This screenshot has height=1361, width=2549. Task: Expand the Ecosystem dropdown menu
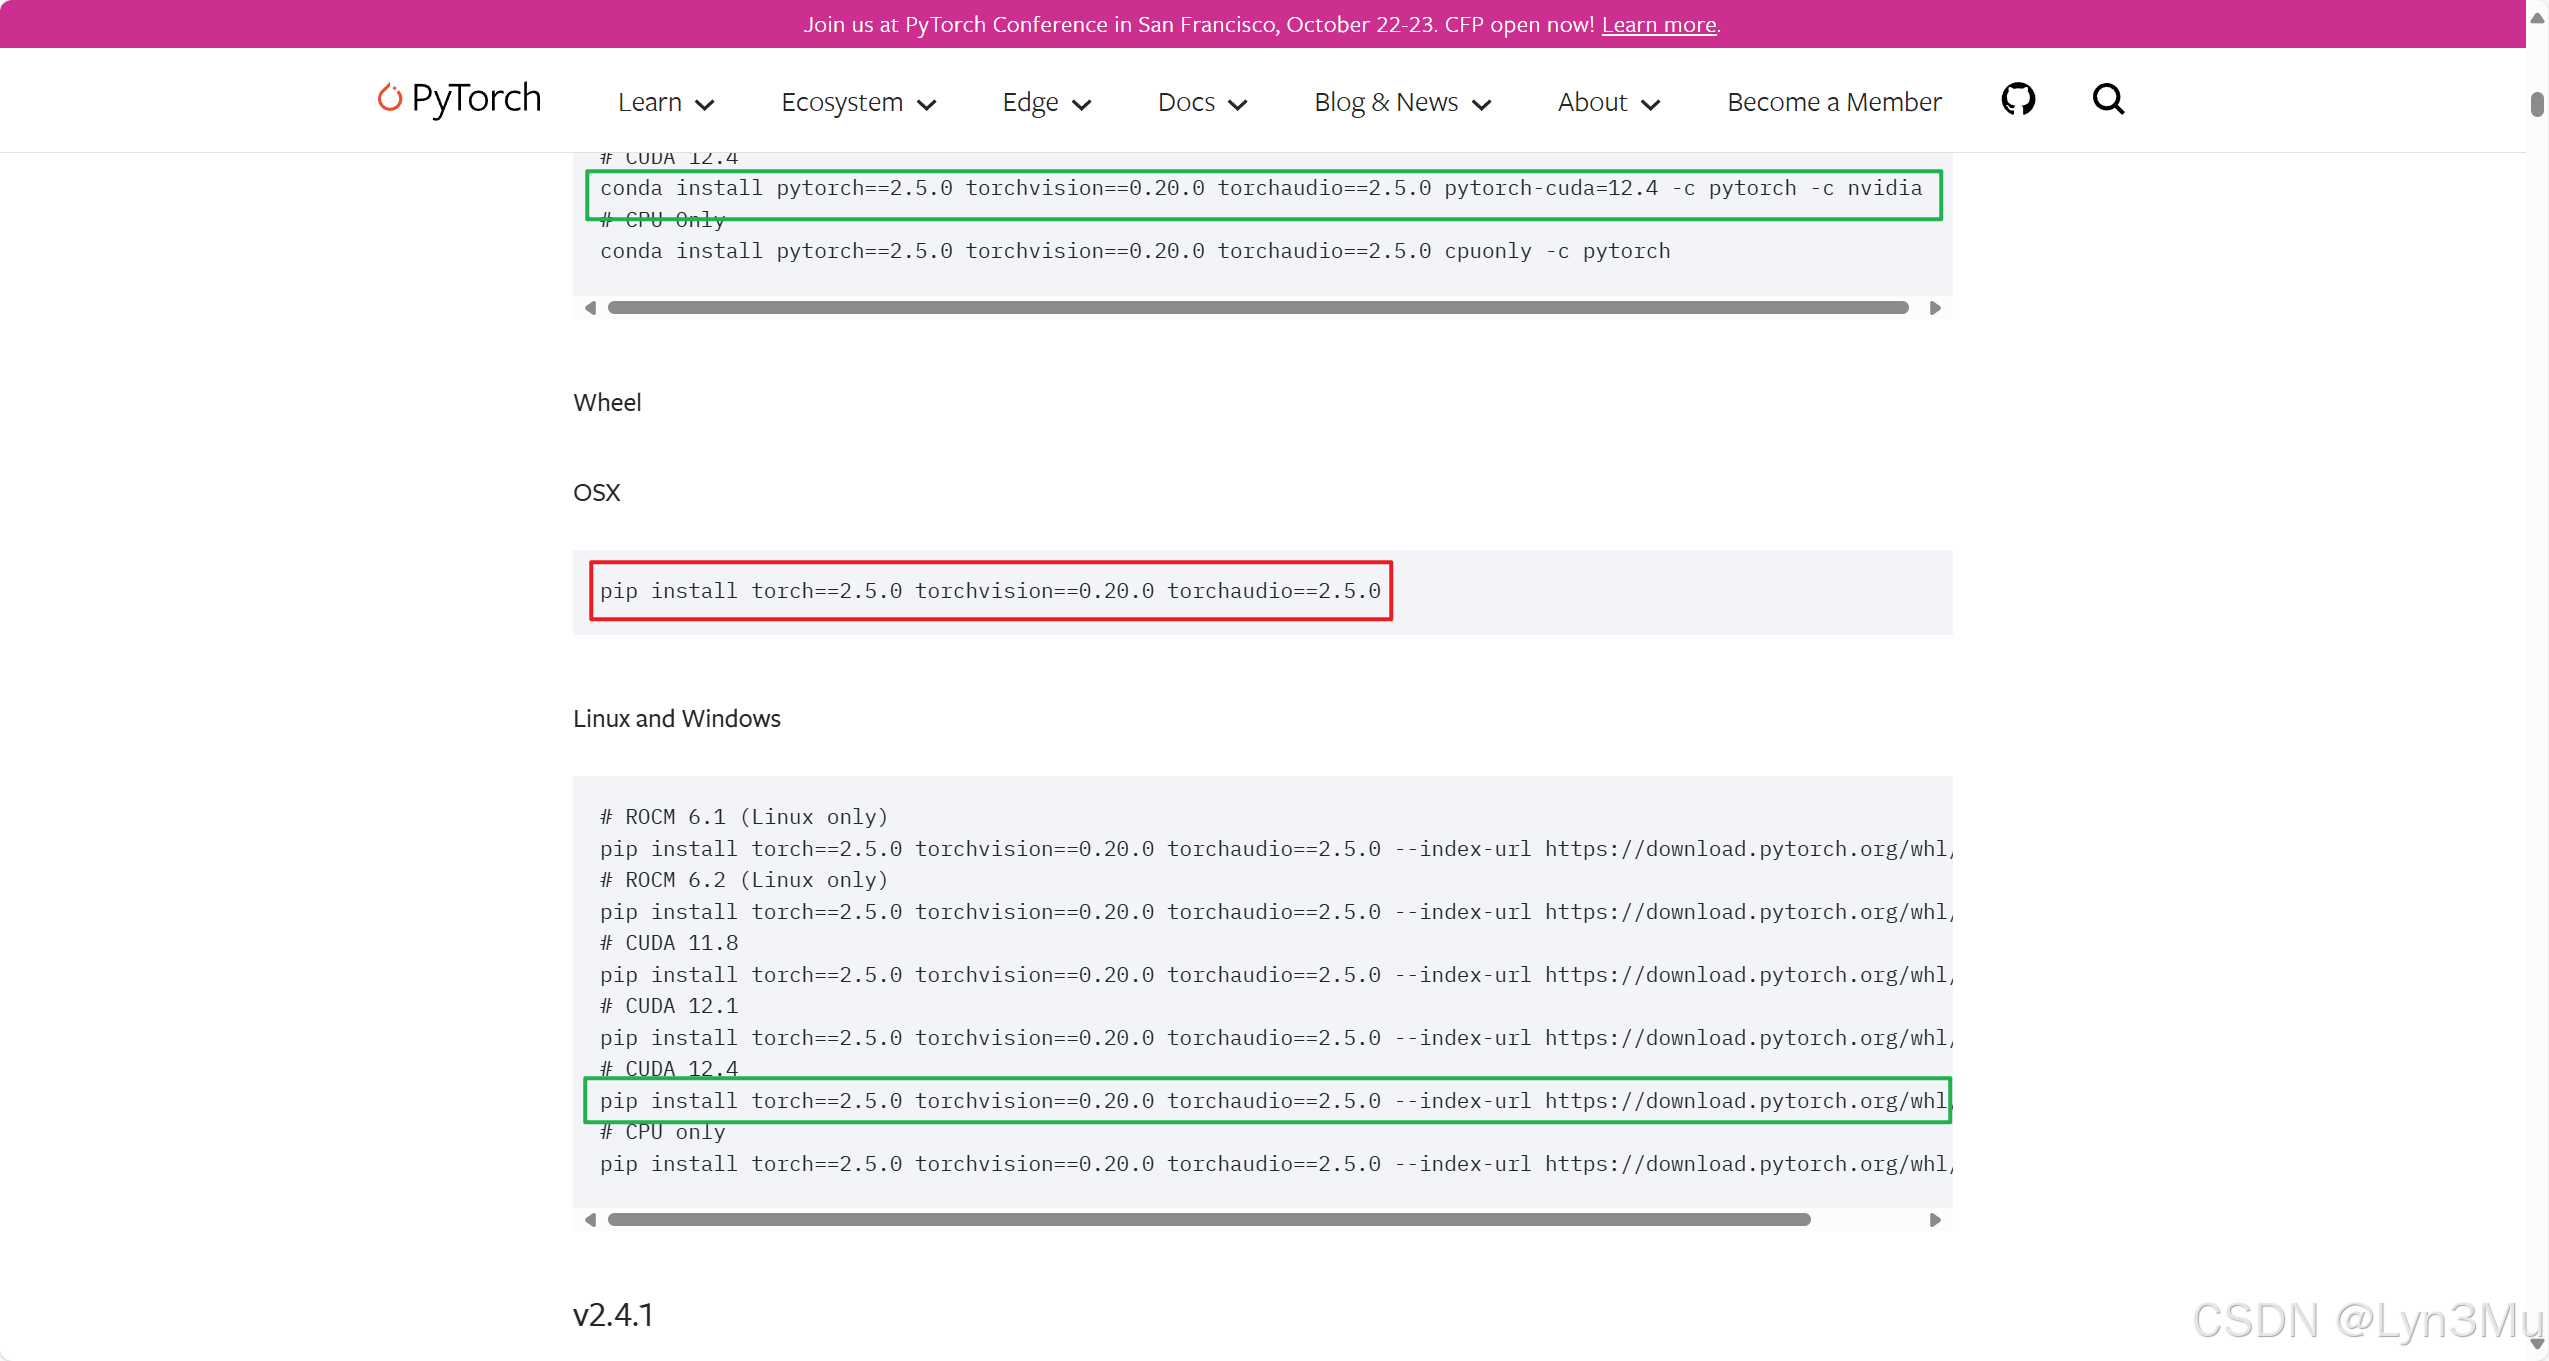pyautogui.click(x=858, y=103)
